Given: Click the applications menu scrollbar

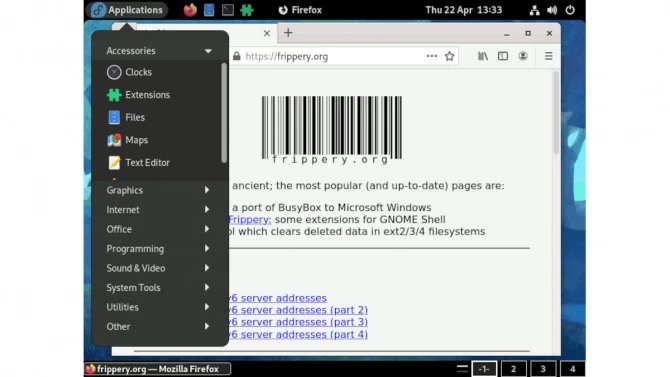Looking at the screenshot, I should tap(224, 113).
